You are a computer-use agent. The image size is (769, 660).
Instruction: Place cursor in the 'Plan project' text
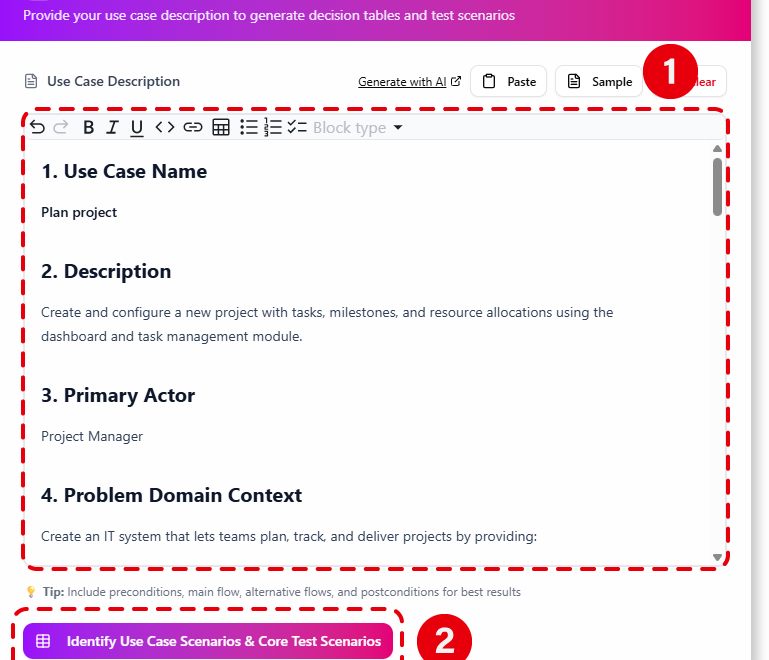coord(79,213)
